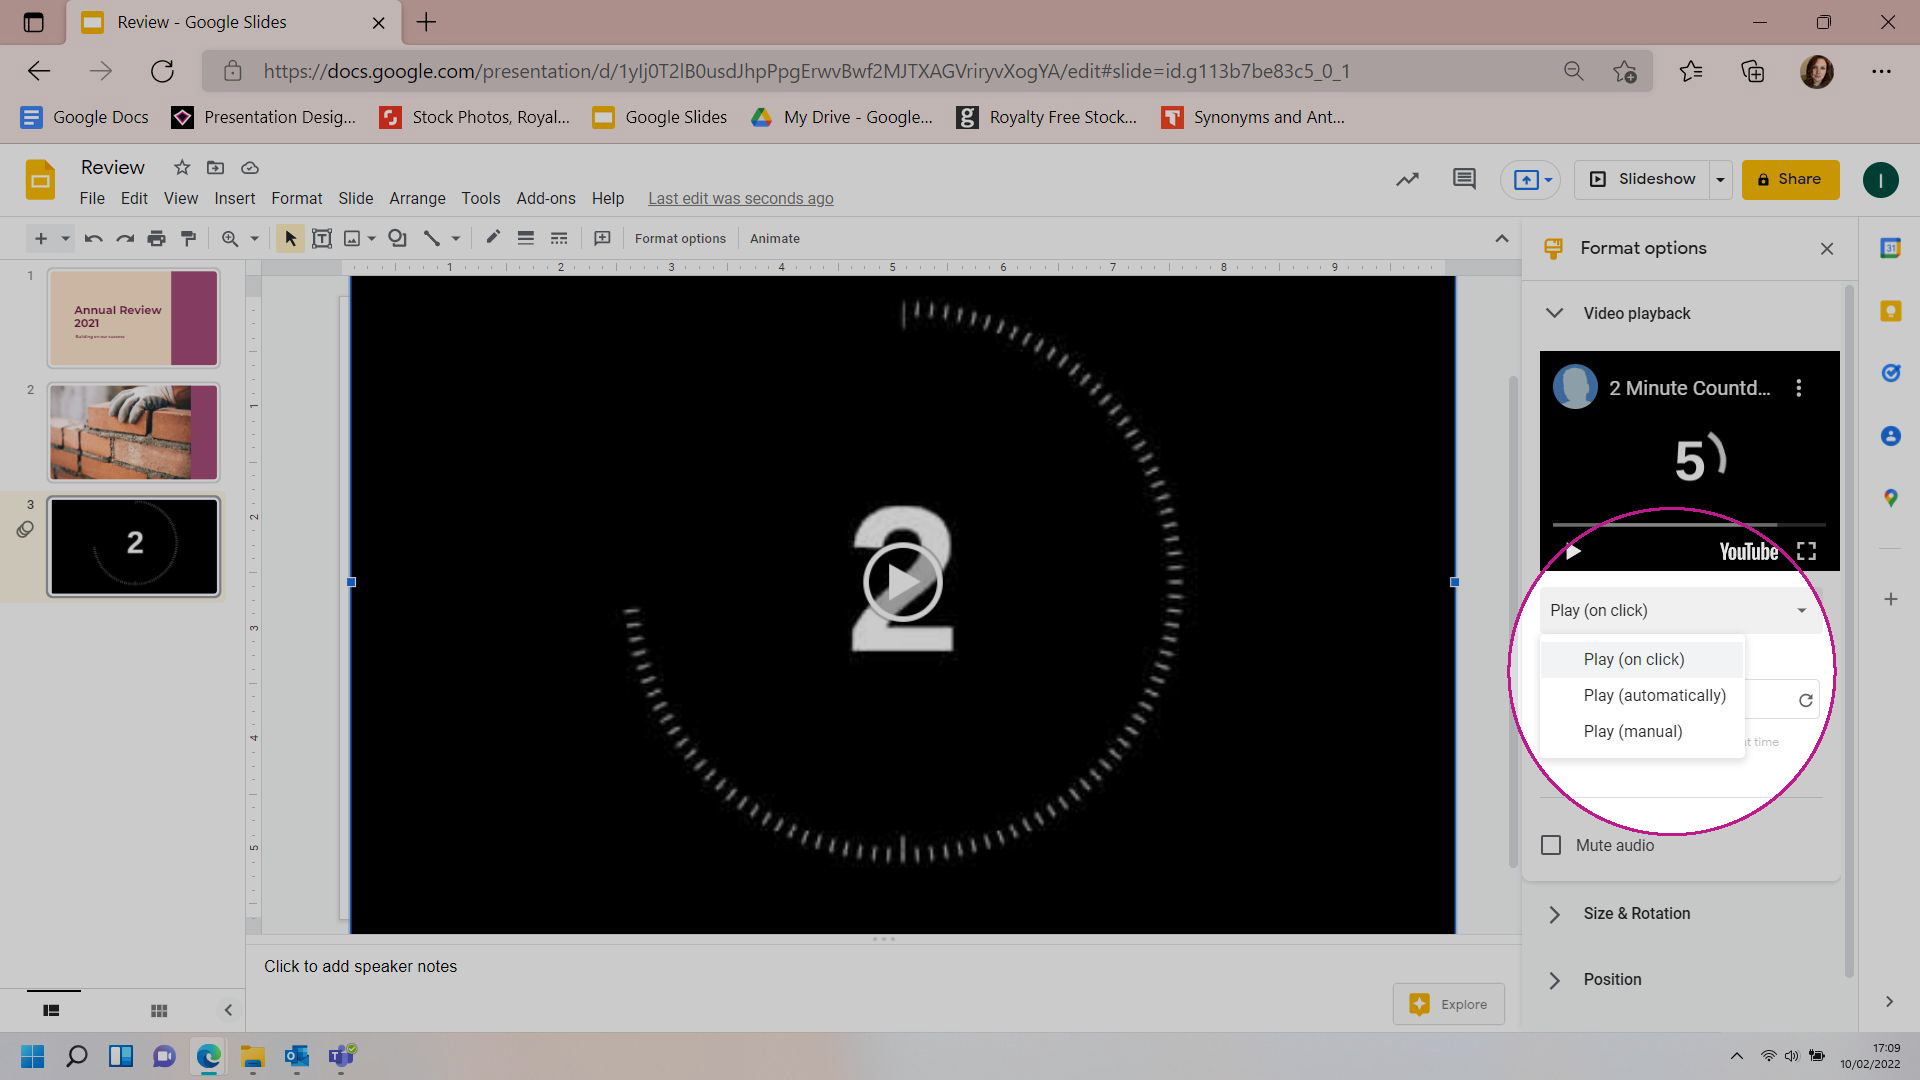1920x1080 pixels.
Task: Expand the Position section
Action: pos(1553,978)
